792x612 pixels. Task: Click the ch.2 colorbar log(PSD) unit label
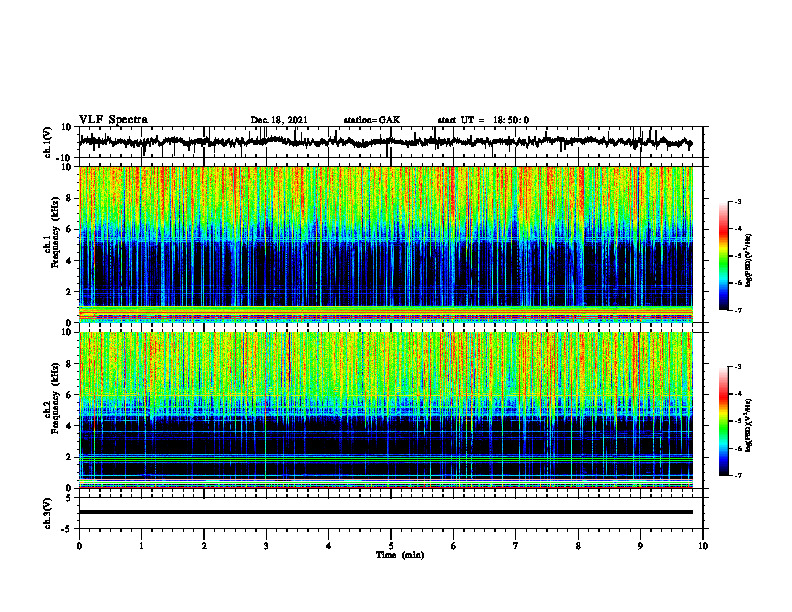[x=749, y=425]
